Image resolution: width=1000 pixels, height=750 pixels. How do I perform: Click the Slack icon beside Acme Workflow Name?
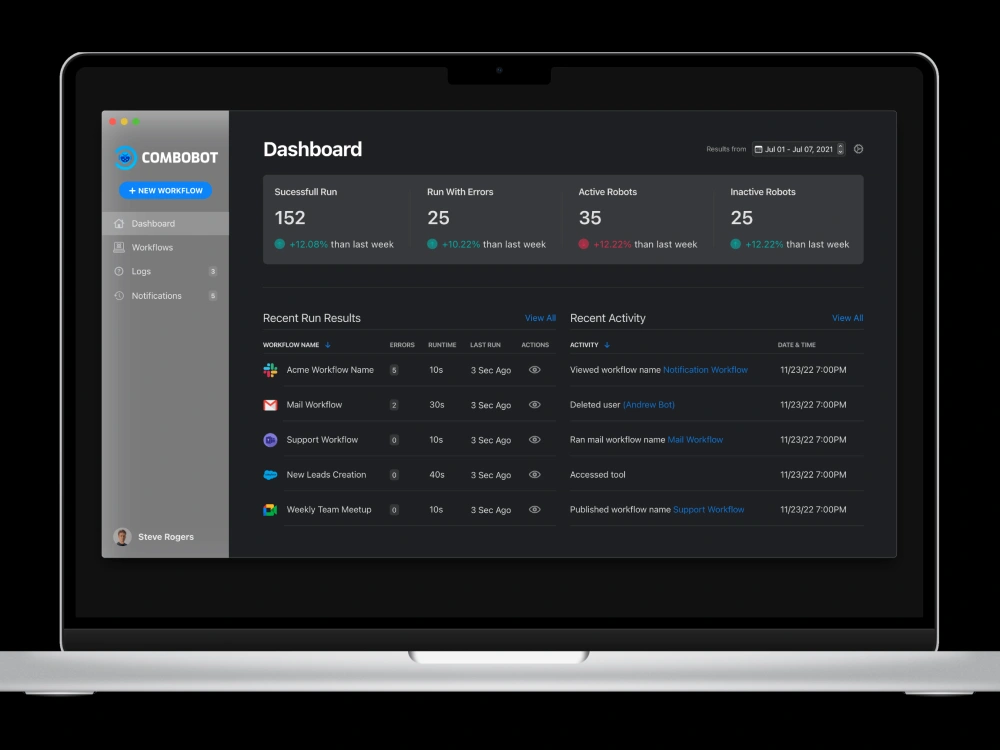[270, 370]
